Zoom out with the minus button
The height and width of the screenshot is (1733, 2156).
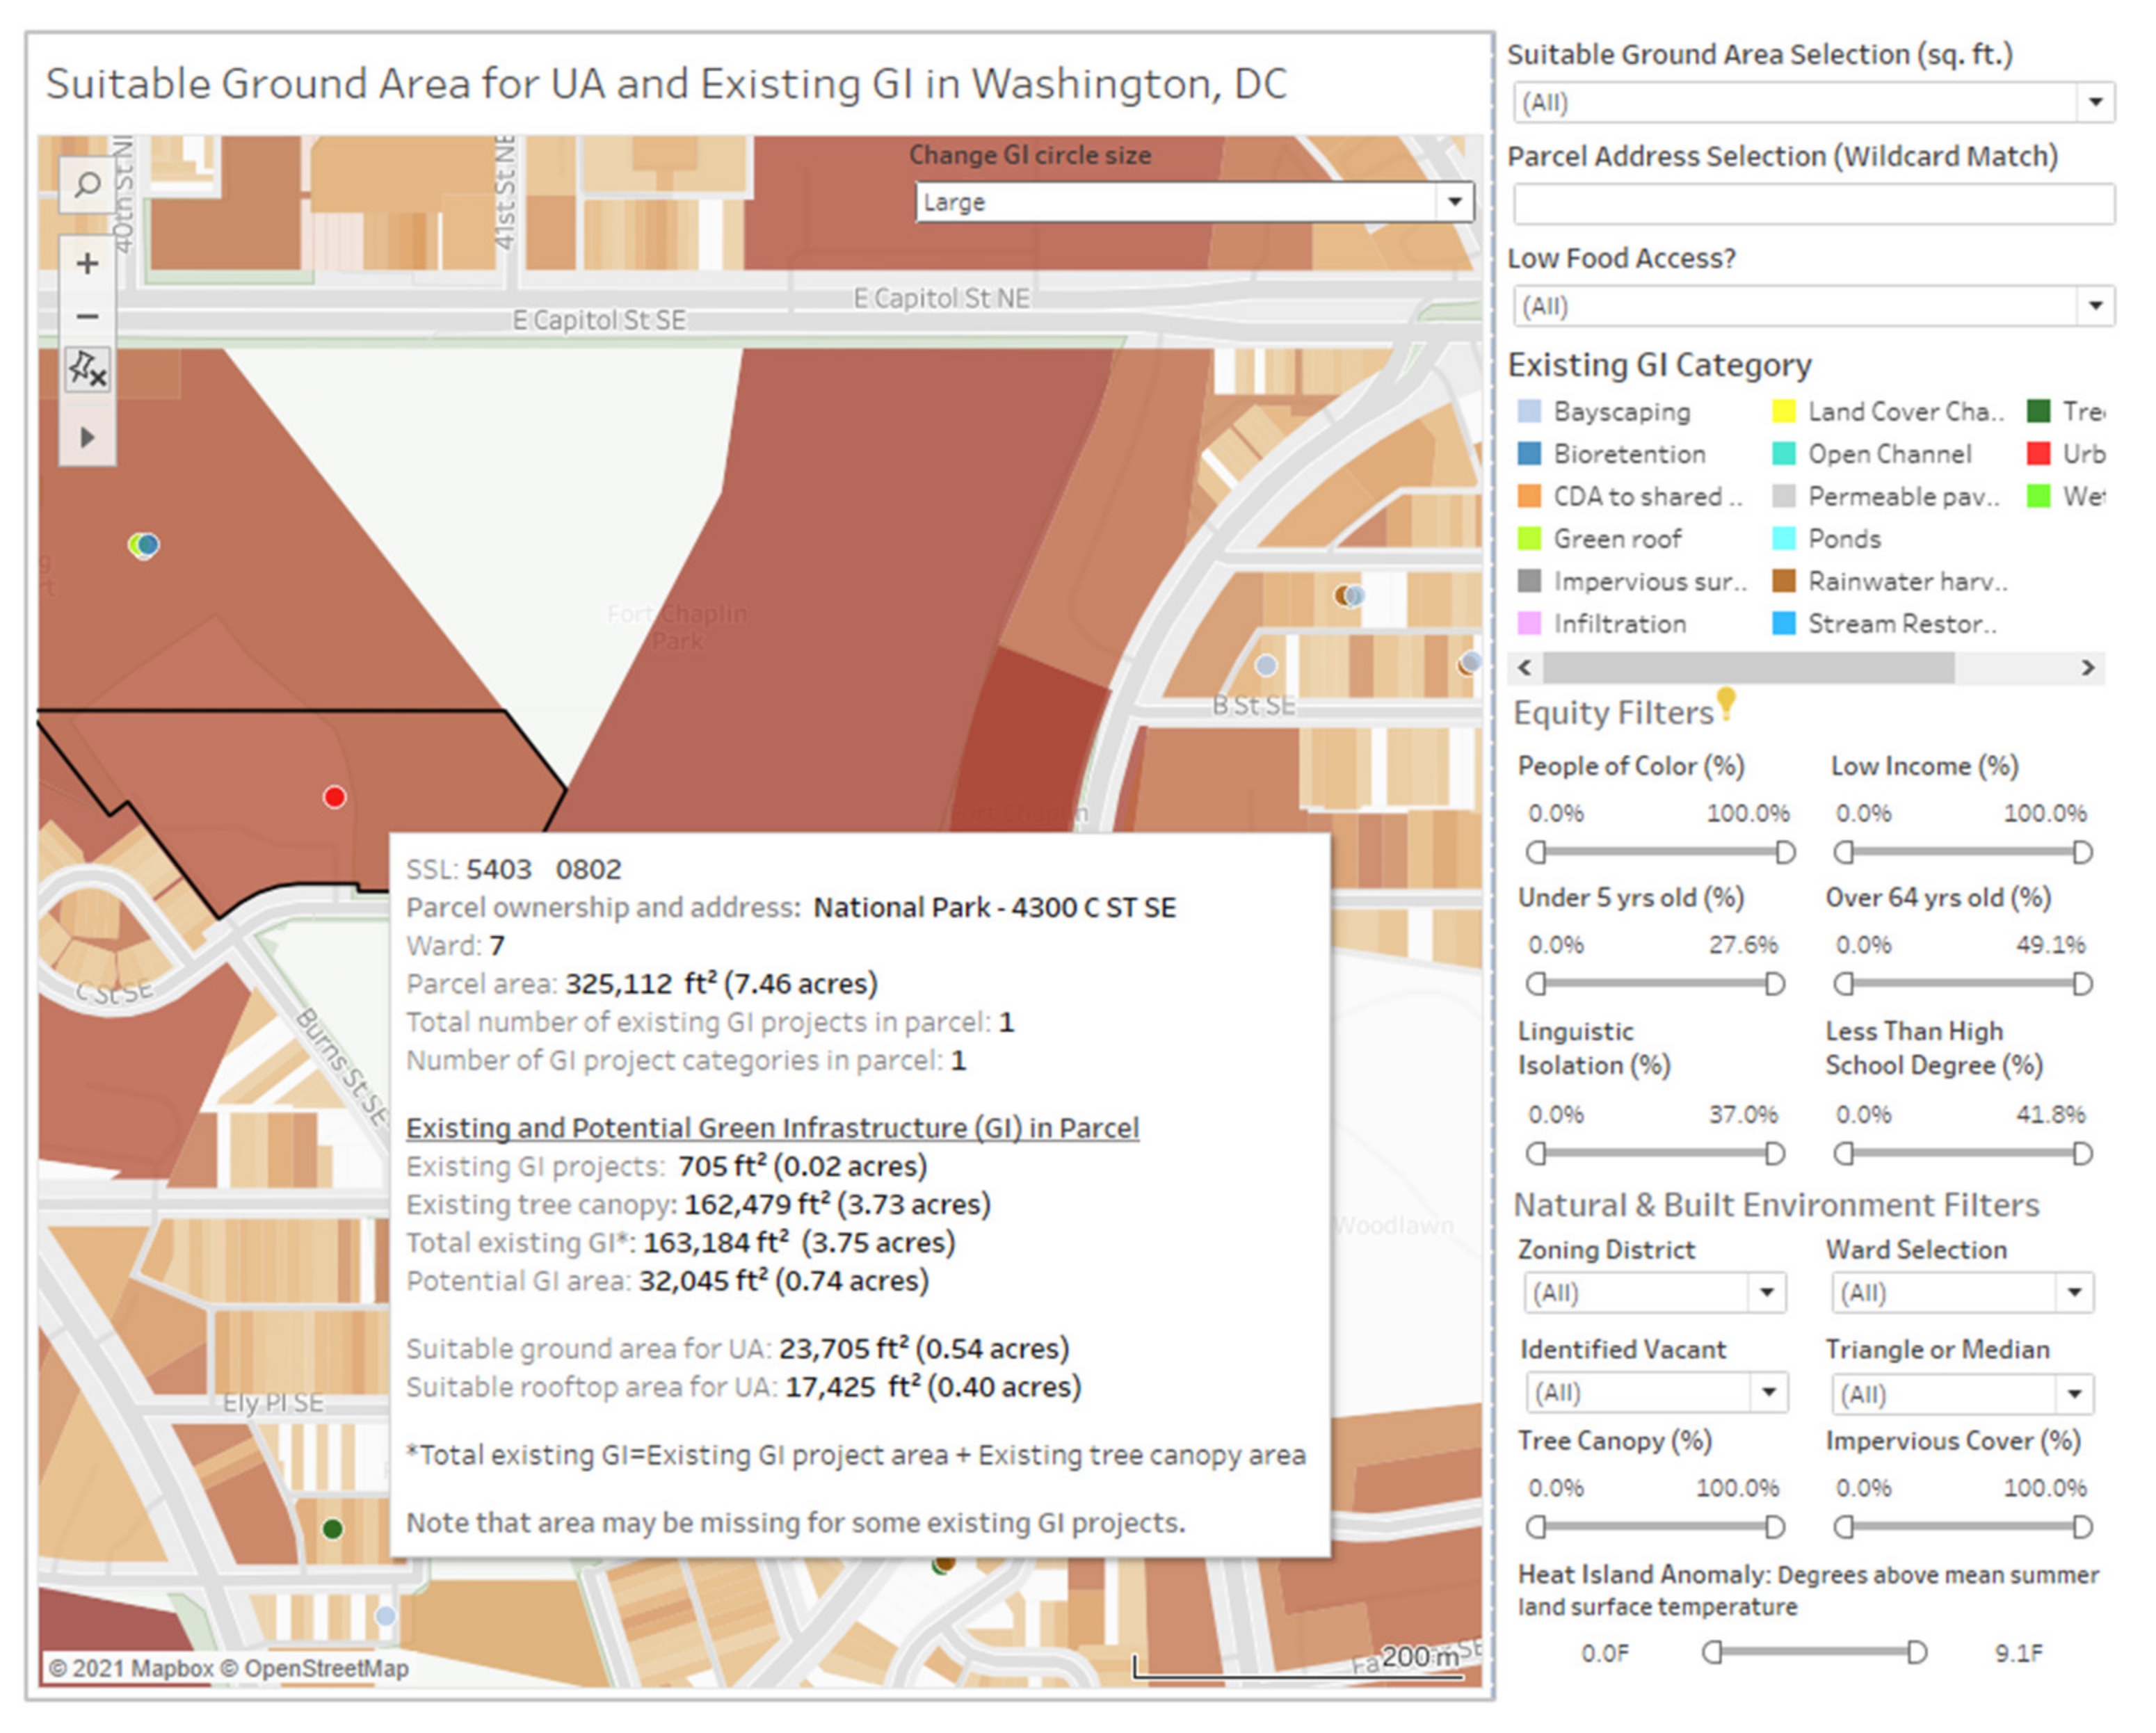coord(87,317)
